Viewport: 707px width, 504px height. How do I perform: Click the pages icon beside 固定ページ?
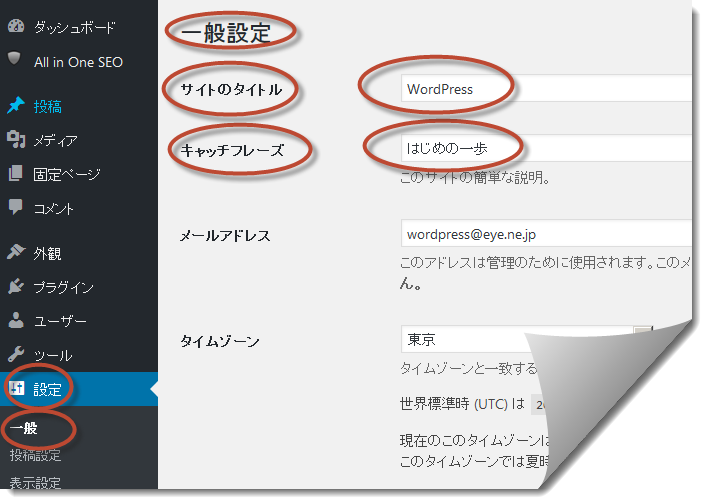point(15,173)
